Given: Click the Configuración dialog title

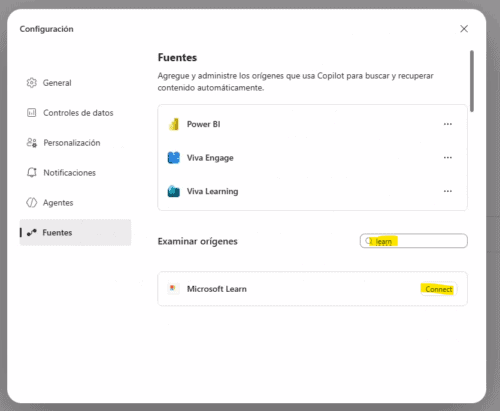Looking at the screenshot, I should coord(46,29).
